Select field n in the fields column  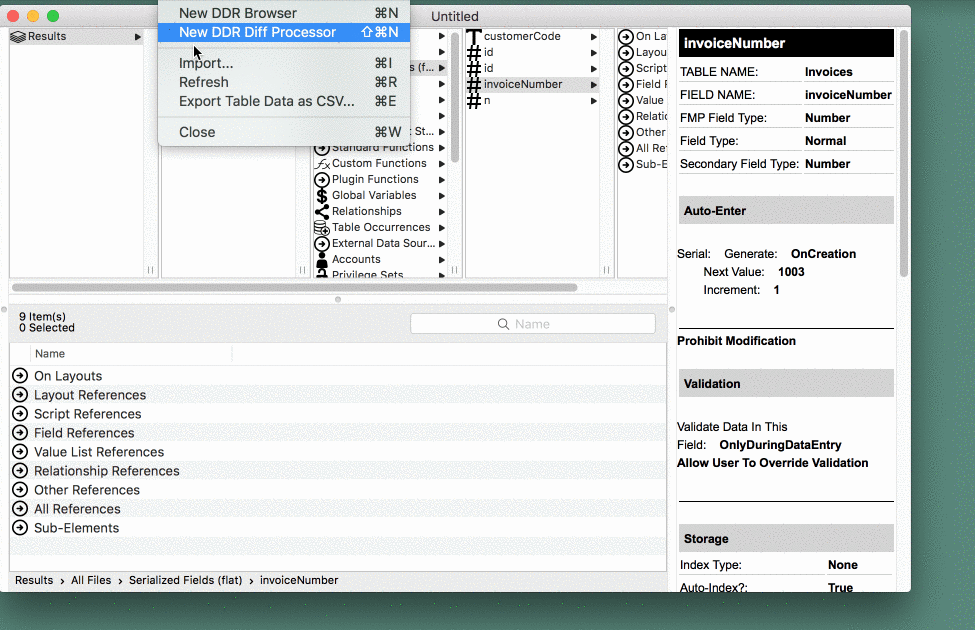tap(487, 100)
